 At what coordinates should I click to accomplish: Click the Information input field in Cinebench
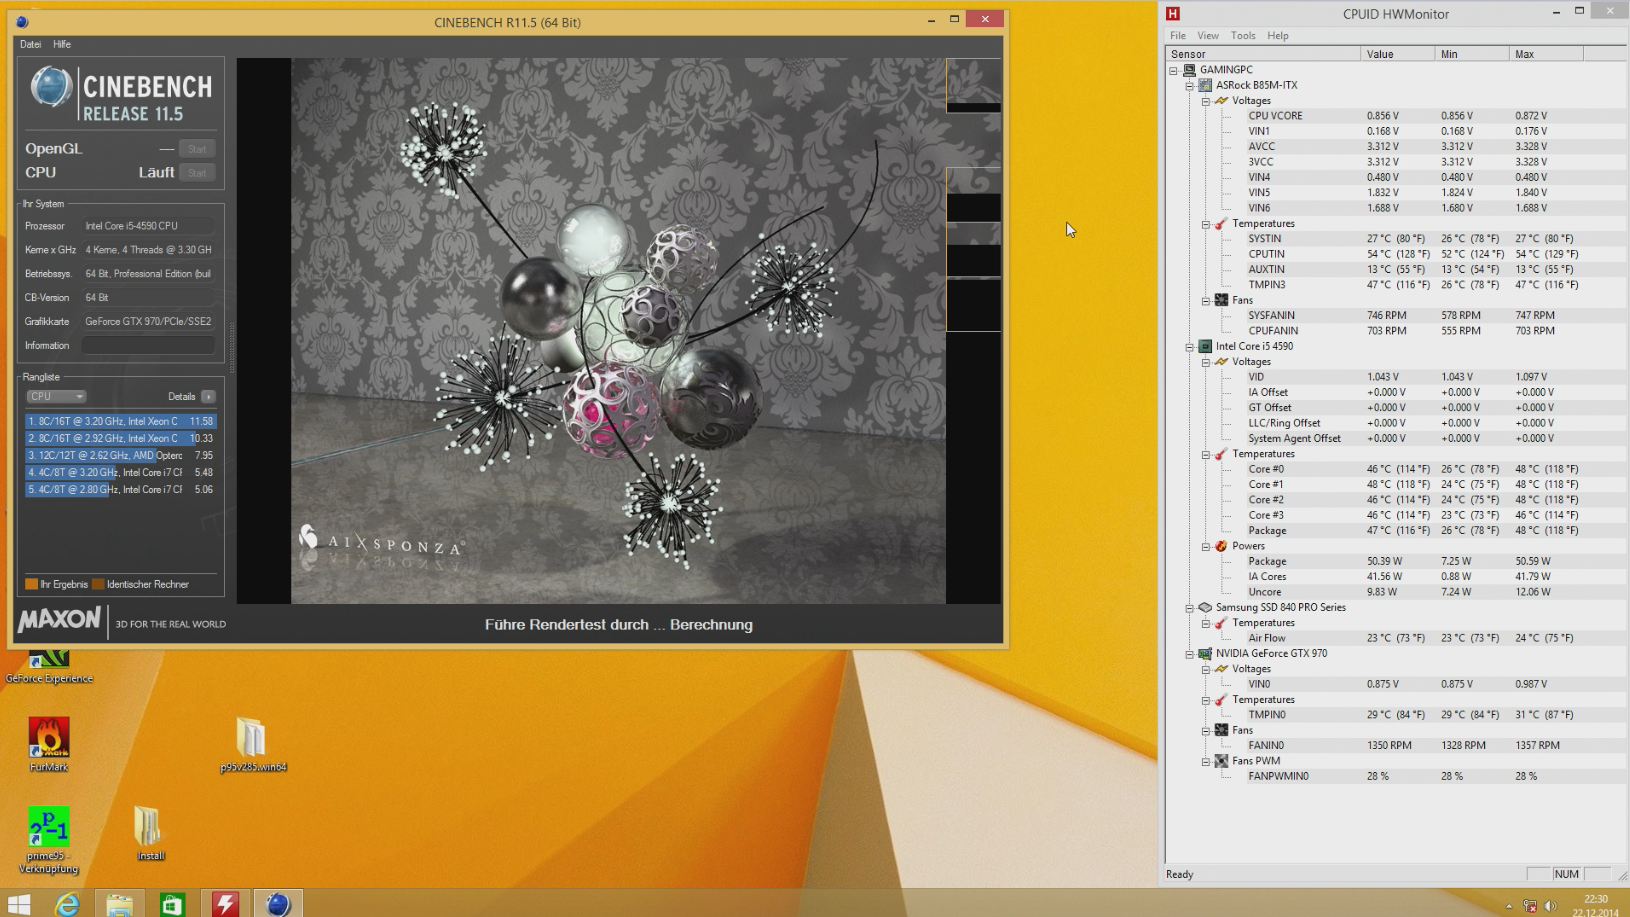coord(148,346)
